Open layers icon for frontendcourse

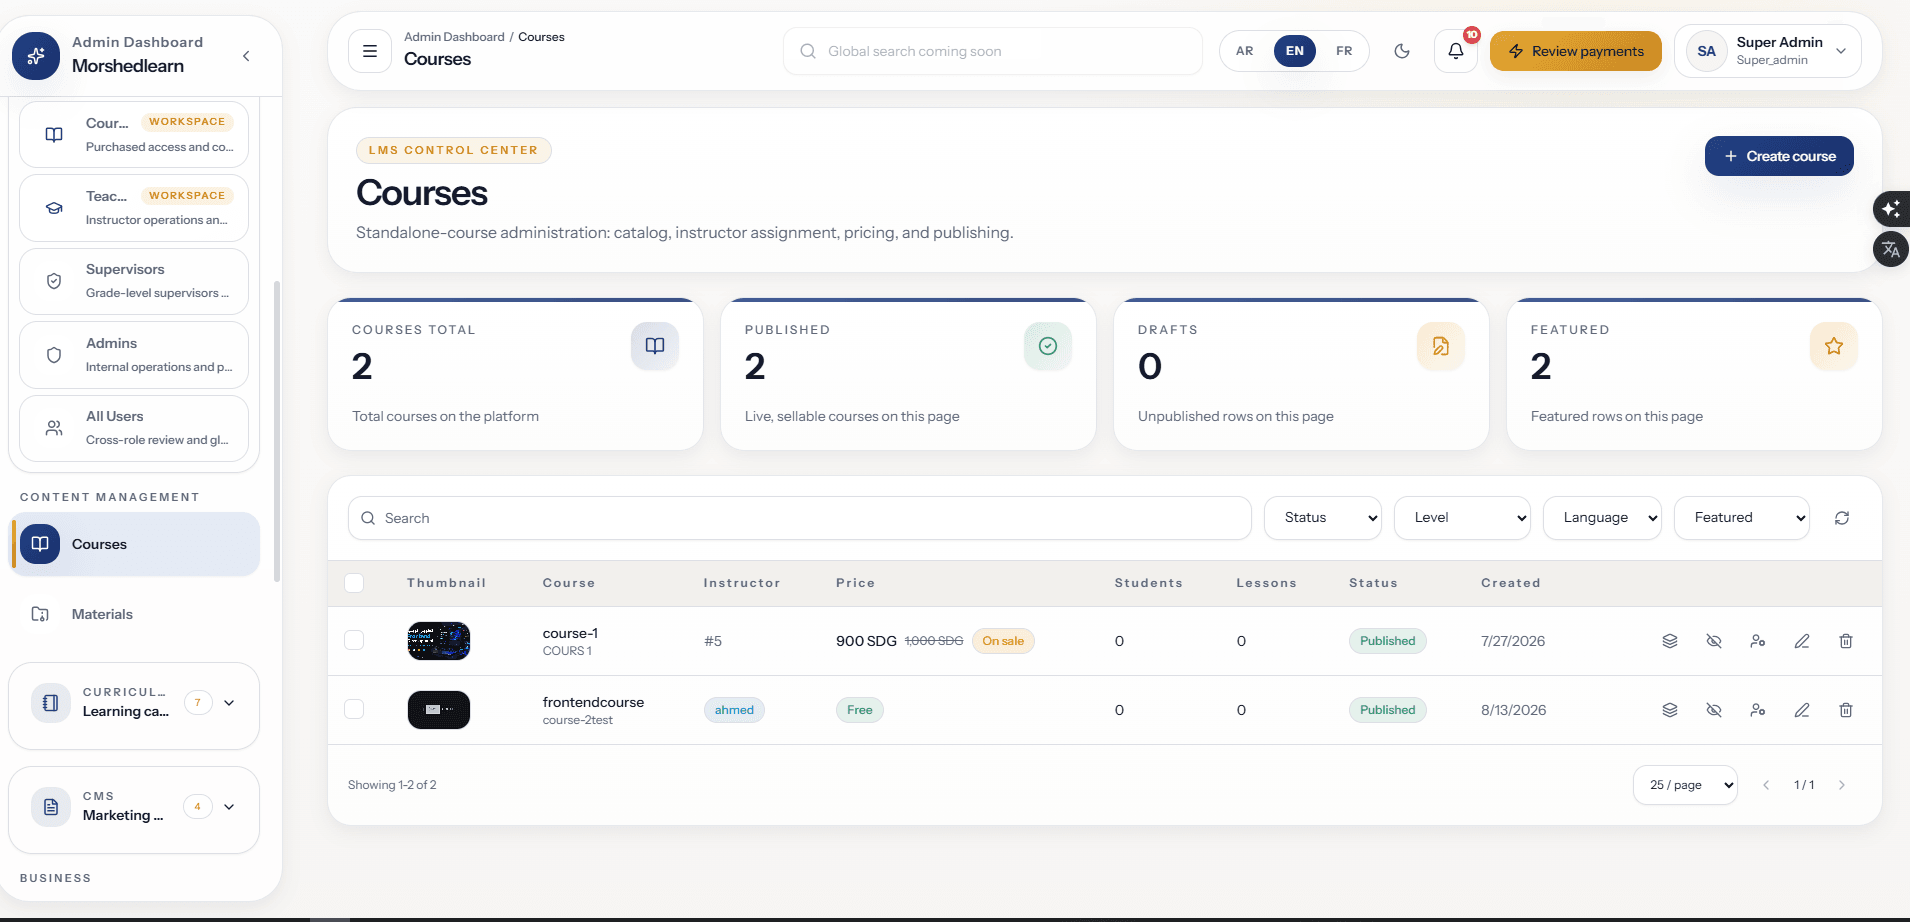pos(1670,710)
